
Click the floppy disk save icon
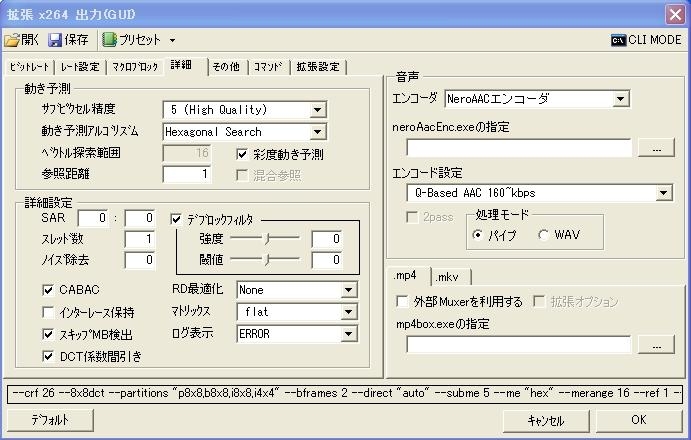click(x=55, y=40)
